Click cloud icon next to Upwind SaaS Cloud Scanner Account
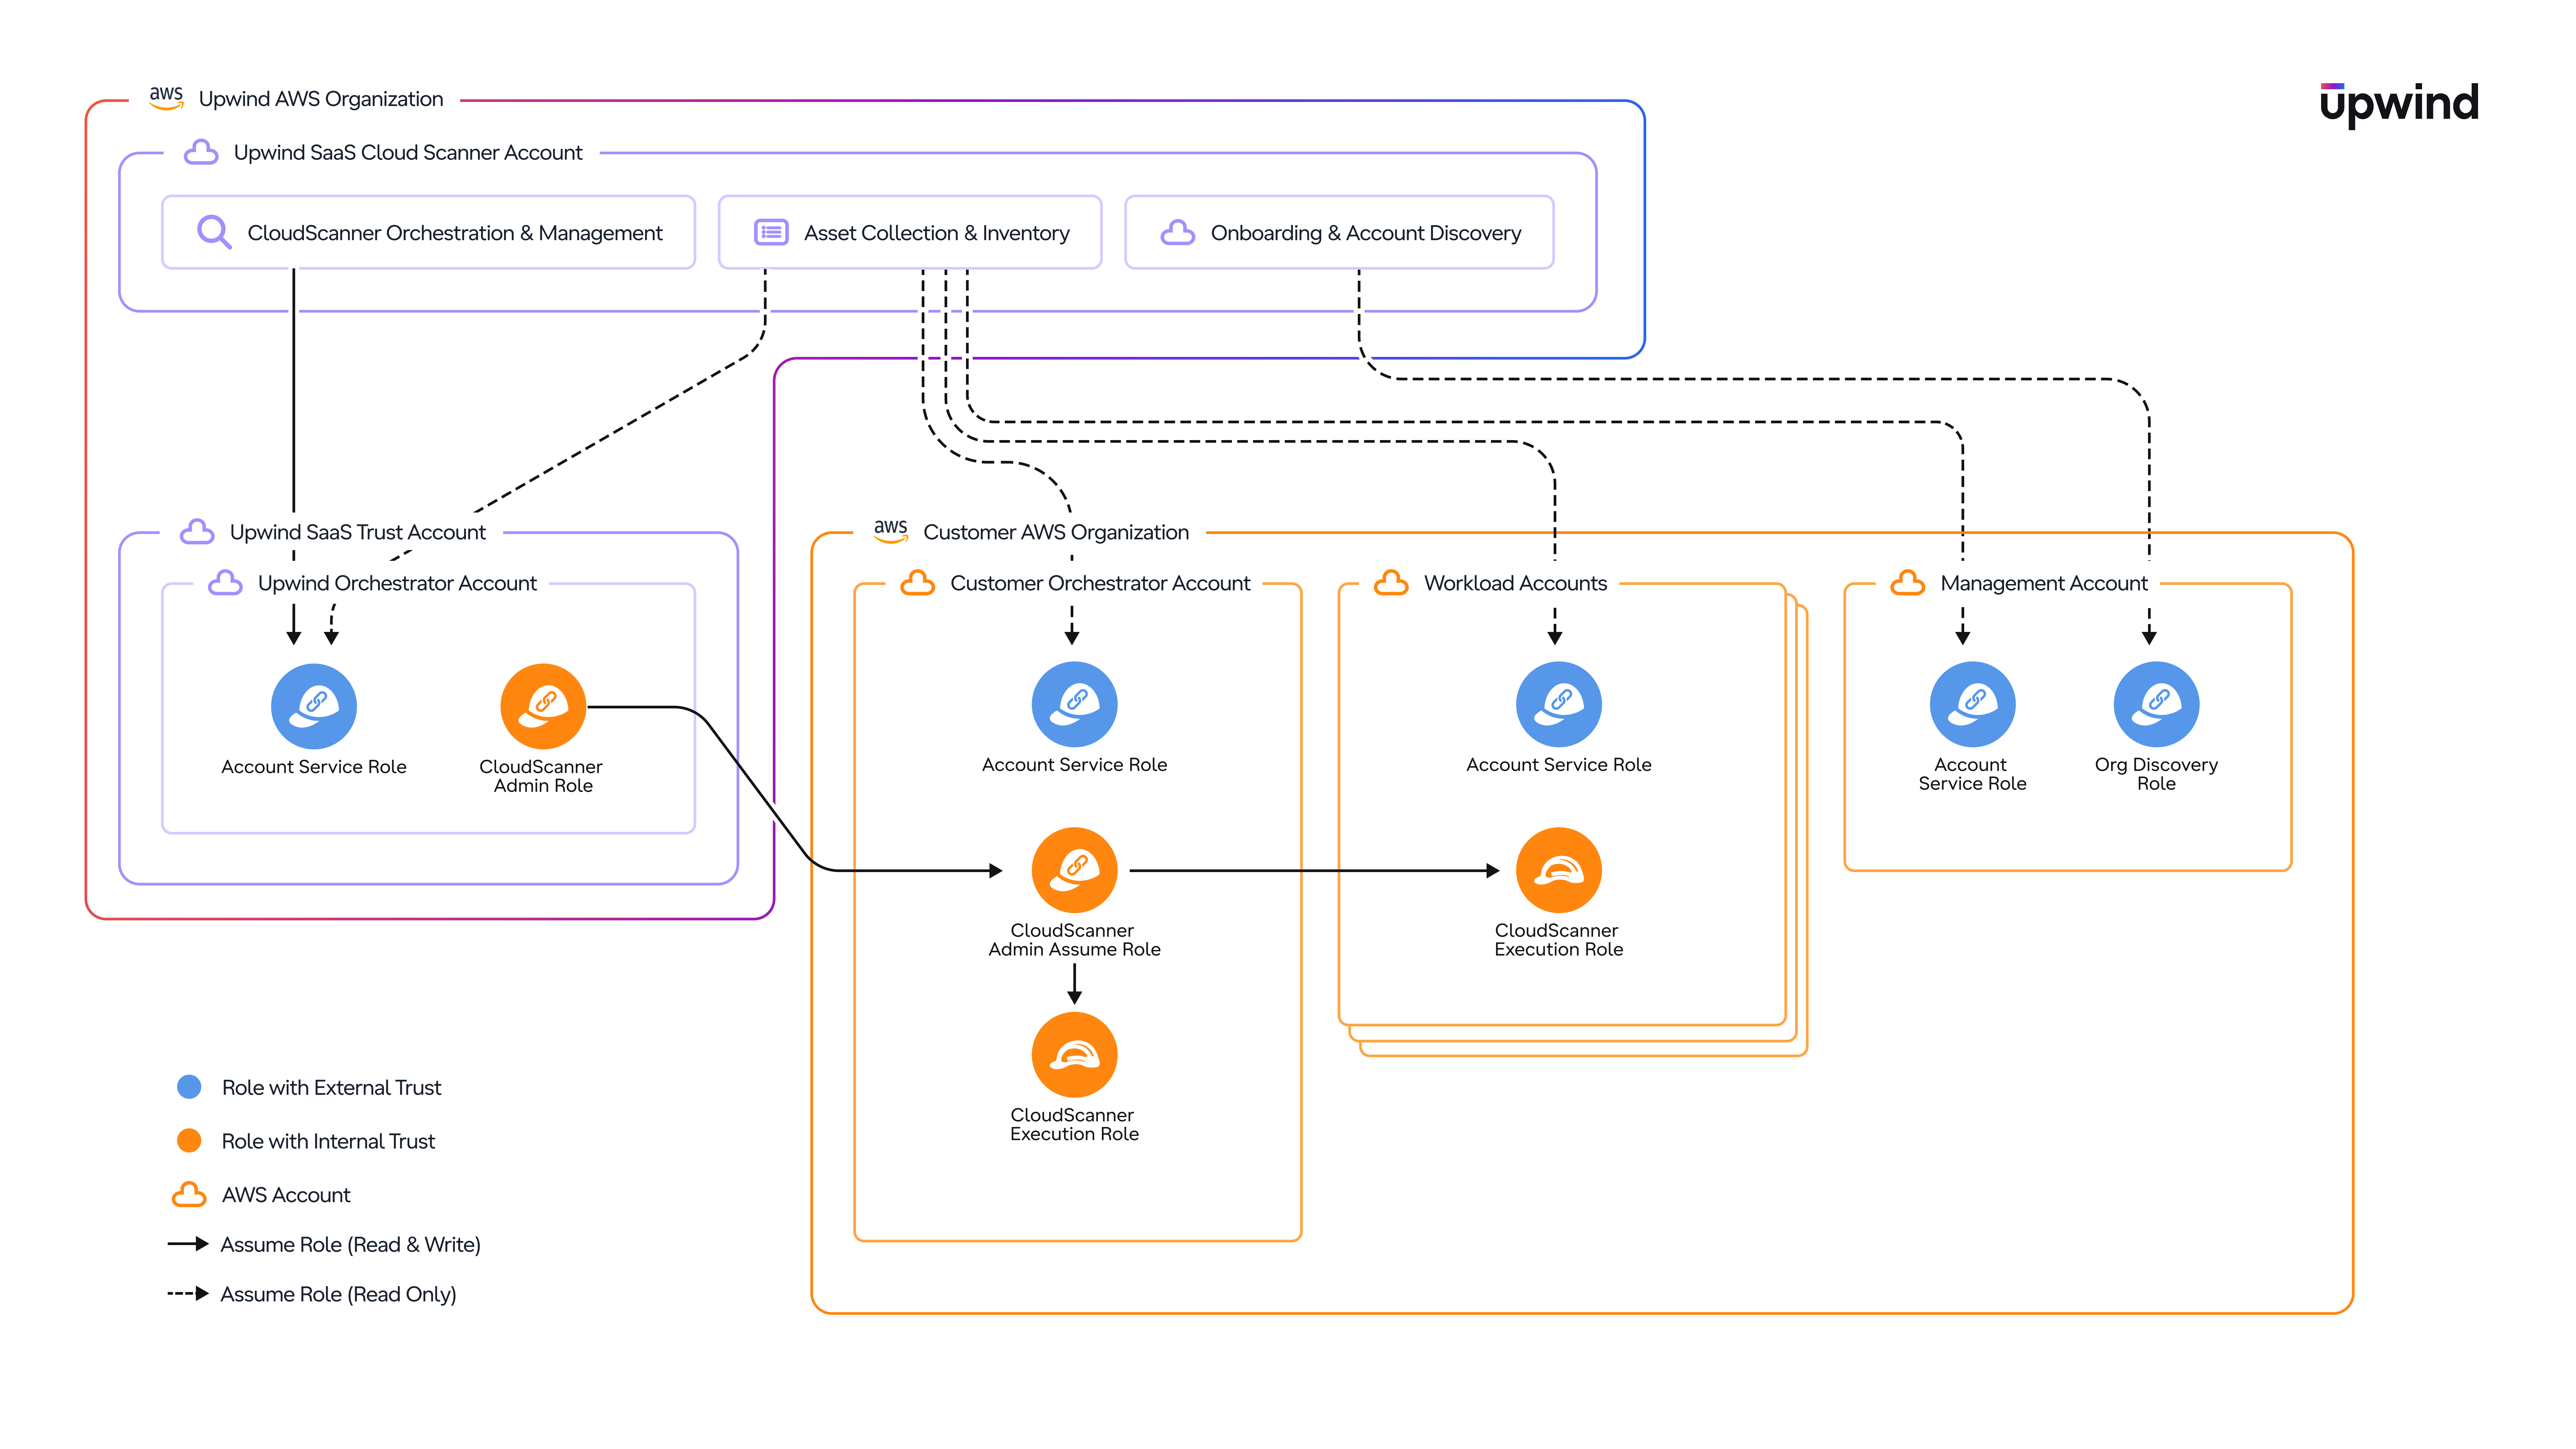This screenshot has height=1449, width=2576. coord(201,152)
